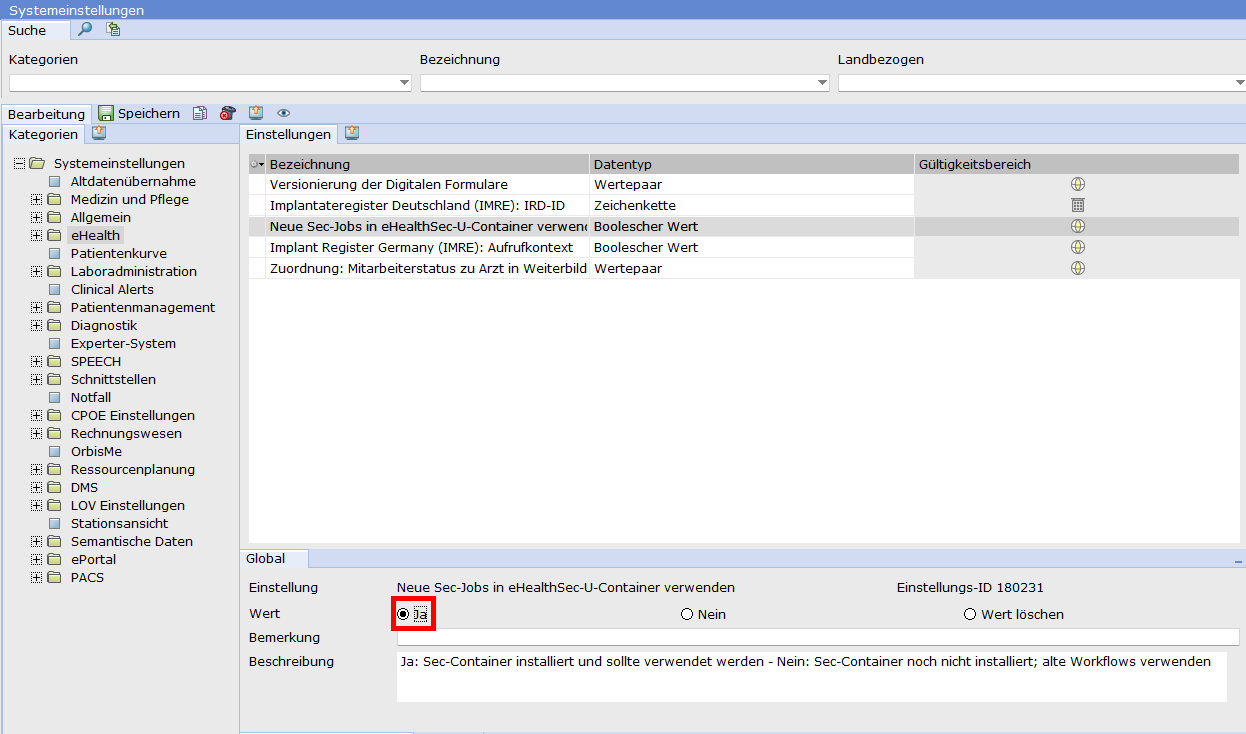The height and width of the screenshot is (734, 1246).
Task: Click the reset search icon beside magnifier
Action: pyautogui.click(x=113, y=29)
